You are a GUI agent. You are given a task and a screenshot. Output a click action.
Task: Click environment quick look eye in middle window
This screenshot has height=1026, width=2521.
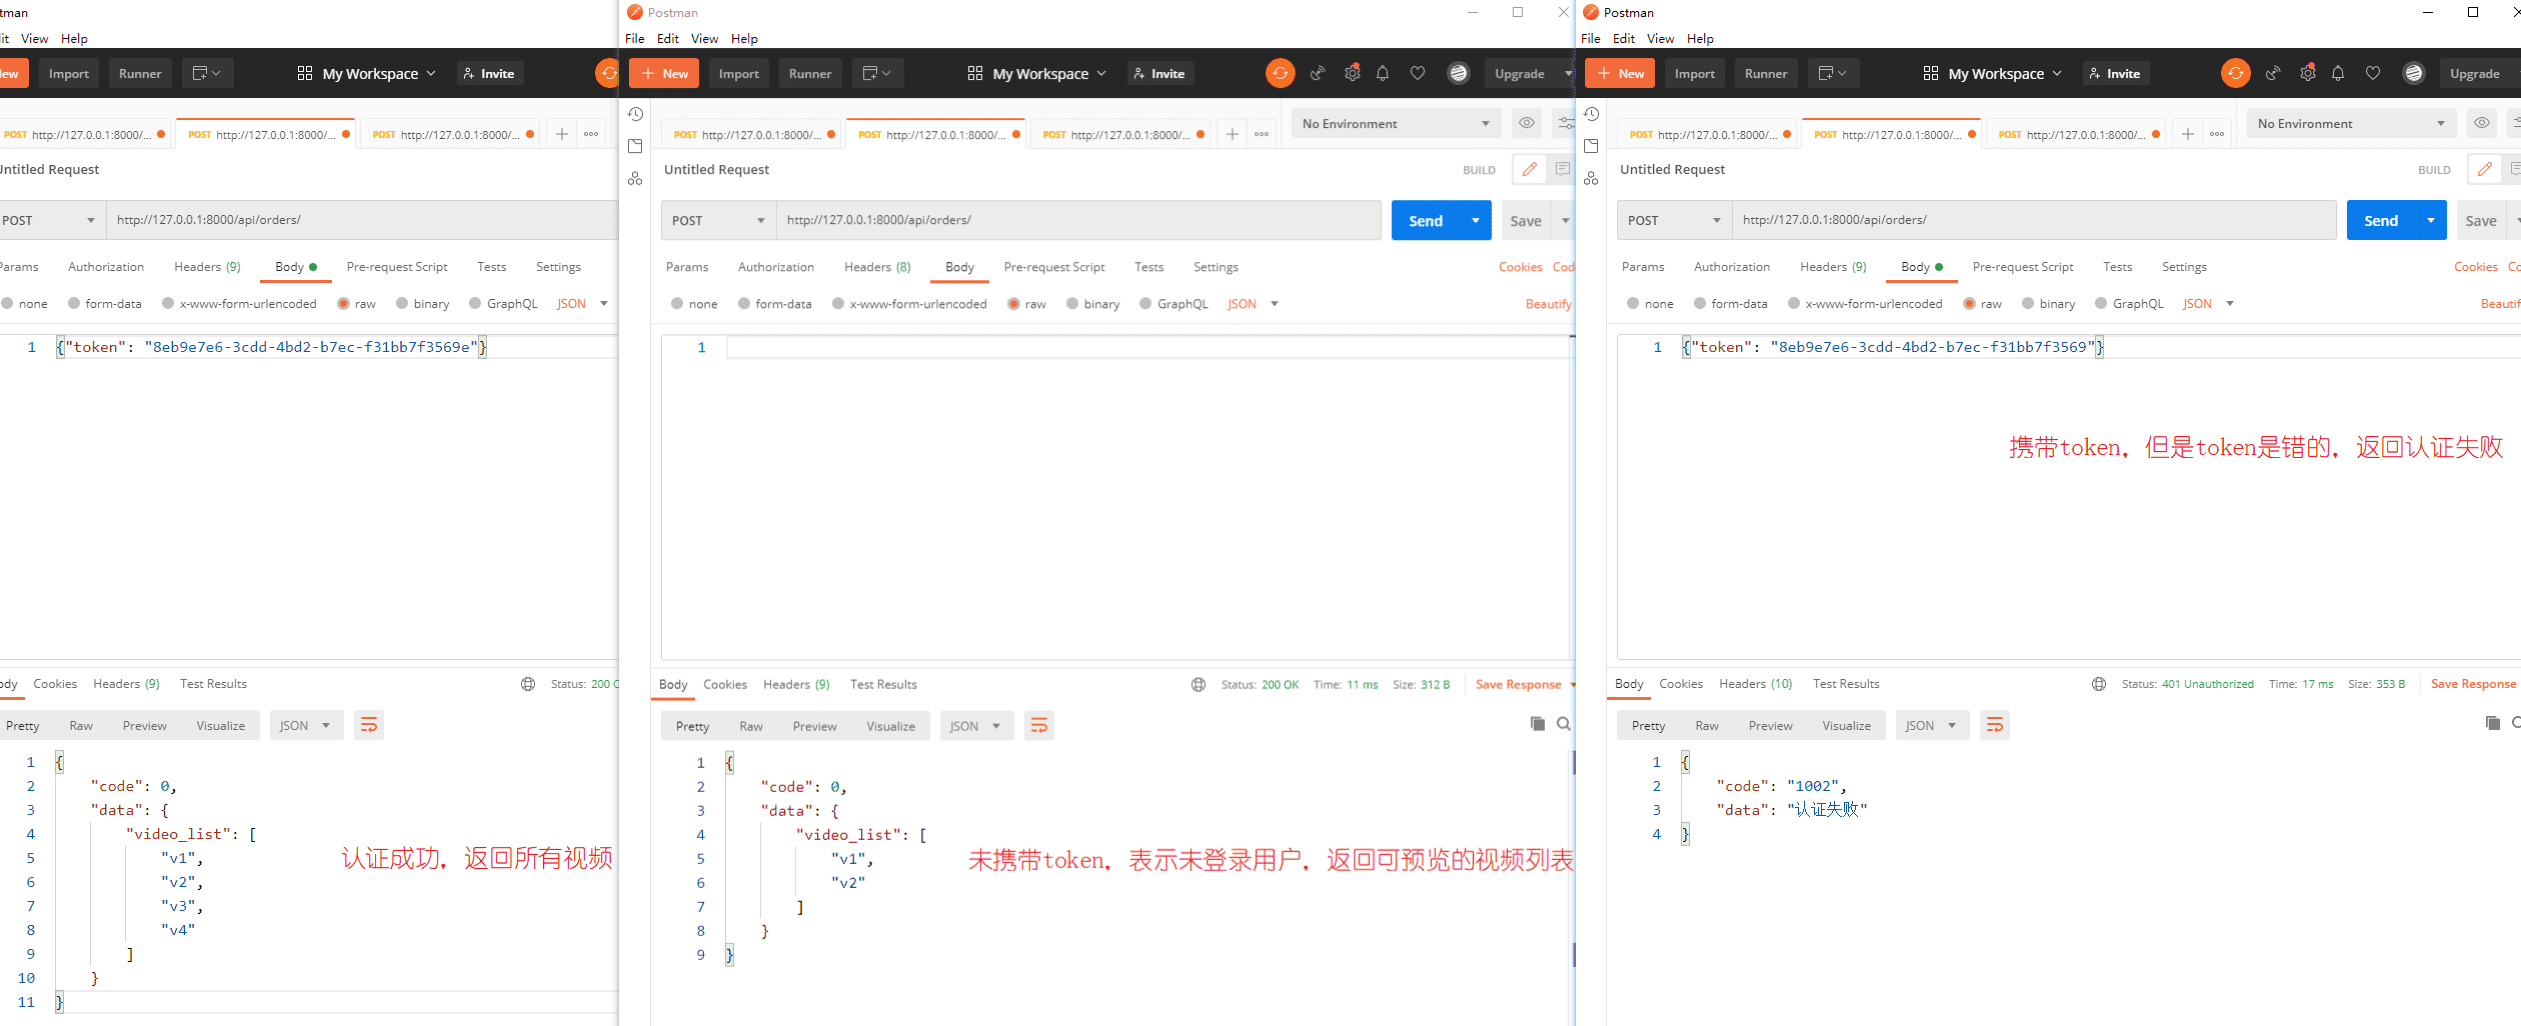(1526, 124)
